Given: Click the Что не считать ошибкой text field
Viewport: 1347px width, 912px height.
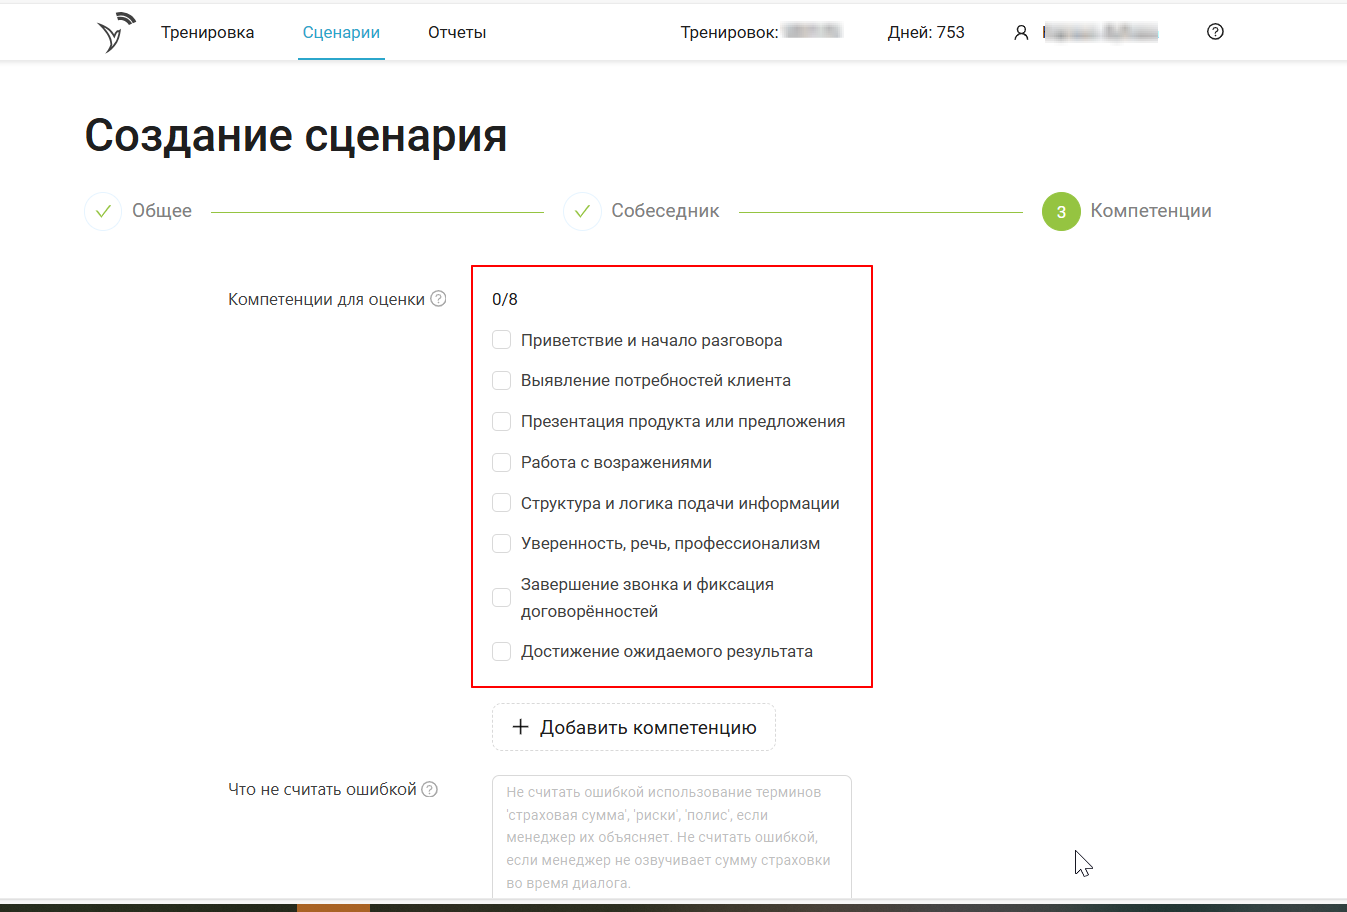Looking at the screenshot, I should pos(671,837).
